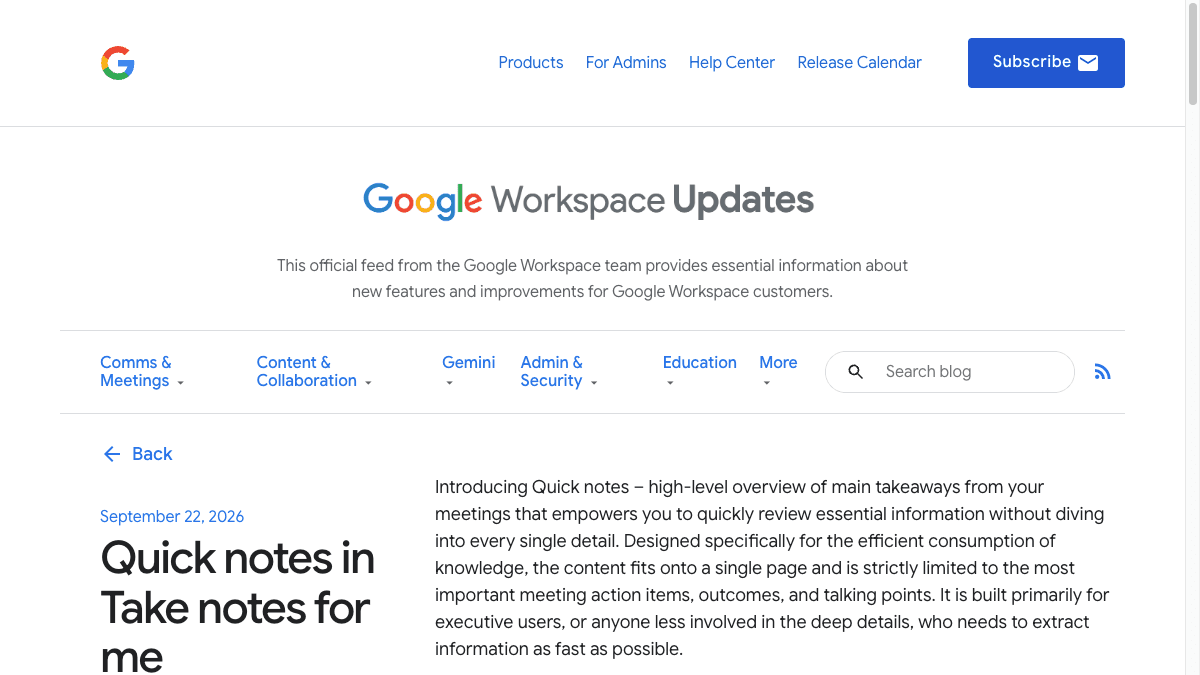
Task: Focus the Search blog field
Action: point(950,372)
